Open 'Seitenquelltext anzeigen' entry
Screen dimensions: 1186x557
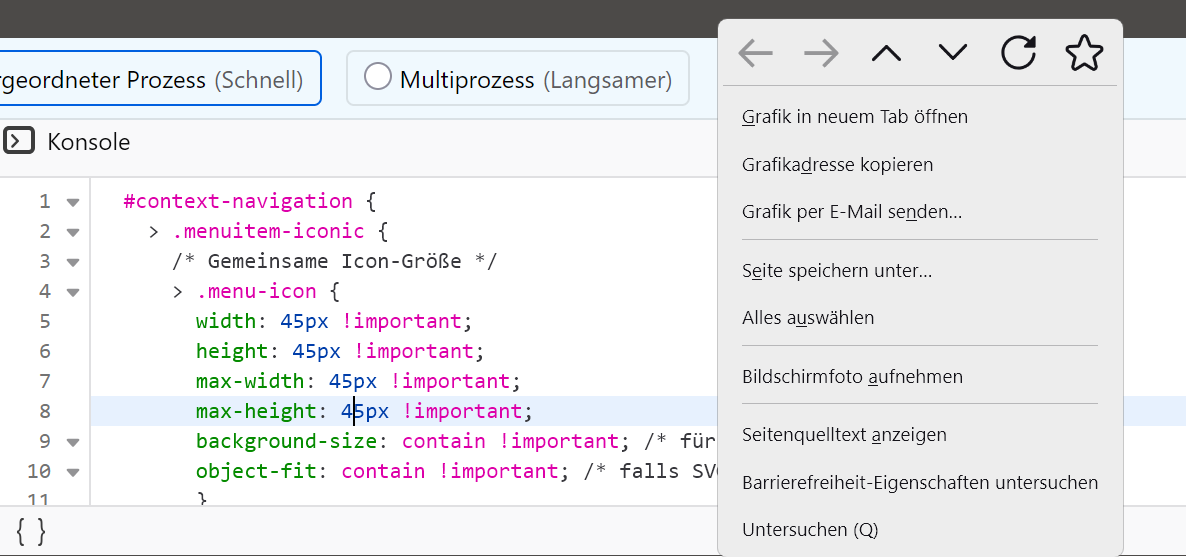point(844,435)
